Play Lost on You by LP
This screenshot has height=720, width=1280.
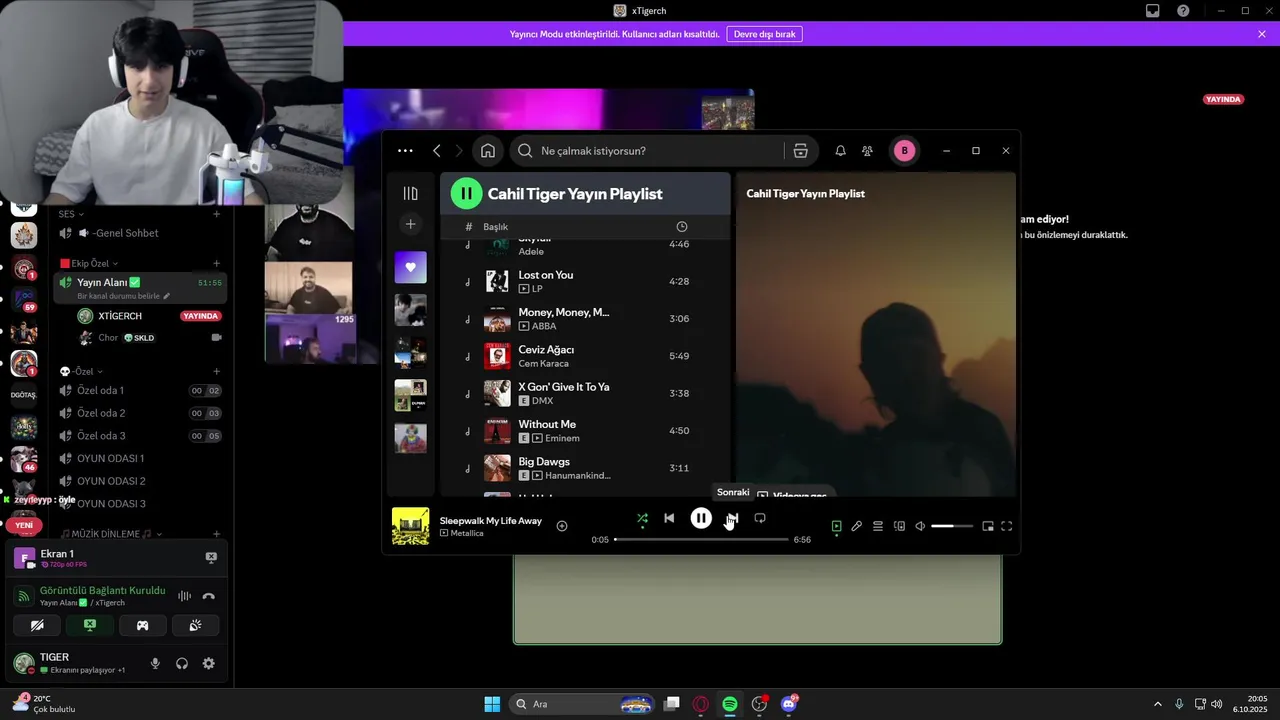click(x=586, y=281)
